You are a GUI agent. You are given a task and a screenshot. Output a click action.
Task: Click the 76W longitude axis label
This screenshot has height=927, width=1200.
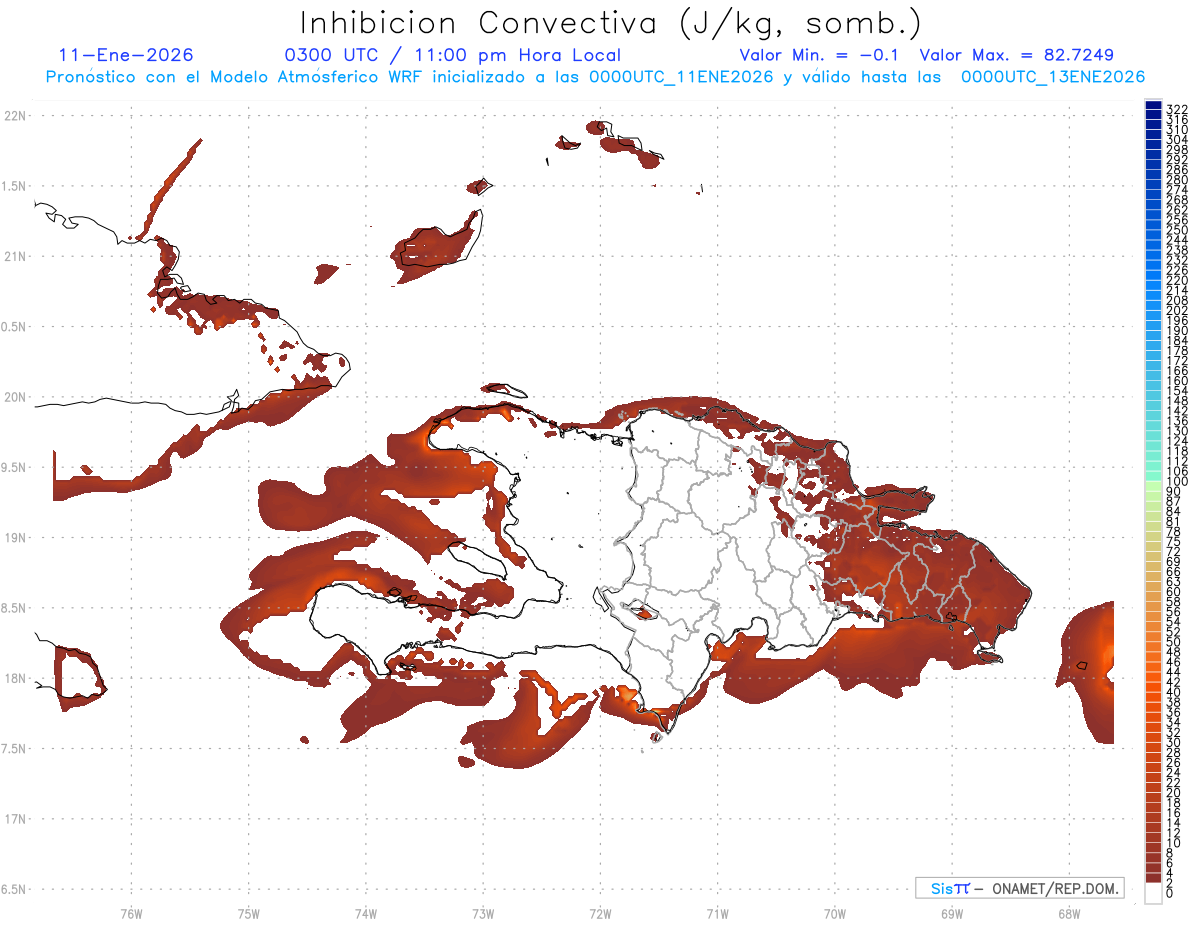click(x=131, y=912)
